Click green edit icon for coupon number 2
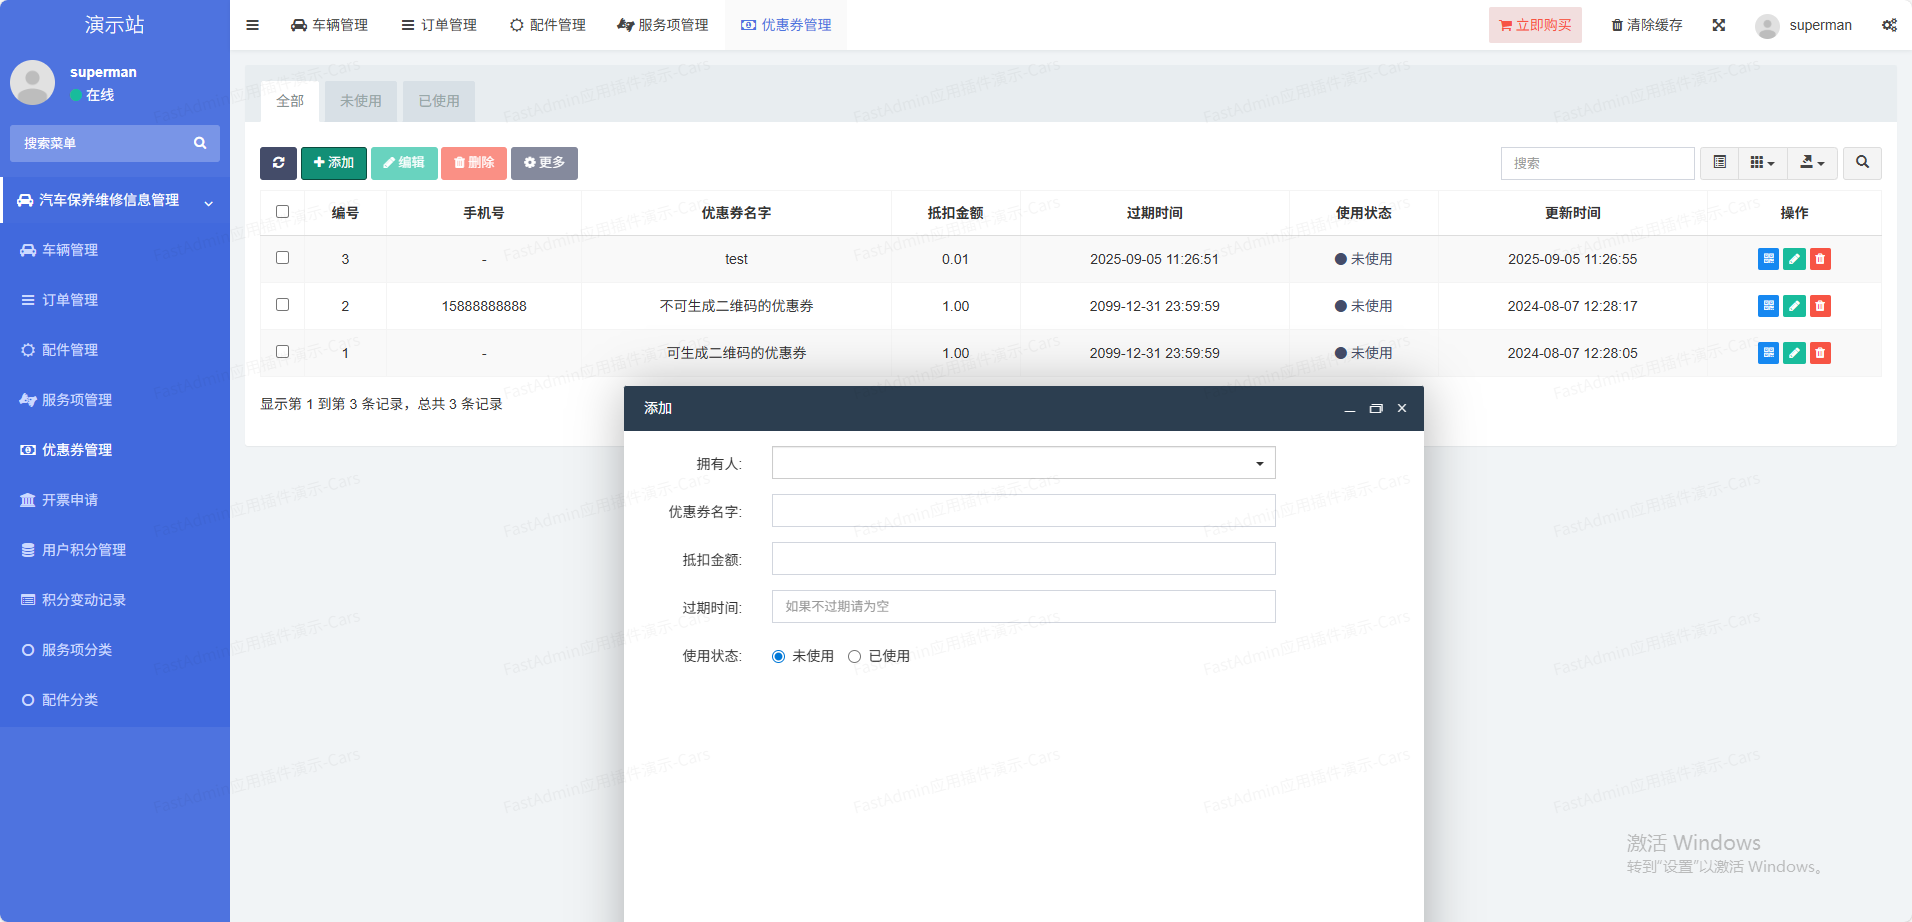The height and width of the screenshot is (922, 1912). [1794, 306]
